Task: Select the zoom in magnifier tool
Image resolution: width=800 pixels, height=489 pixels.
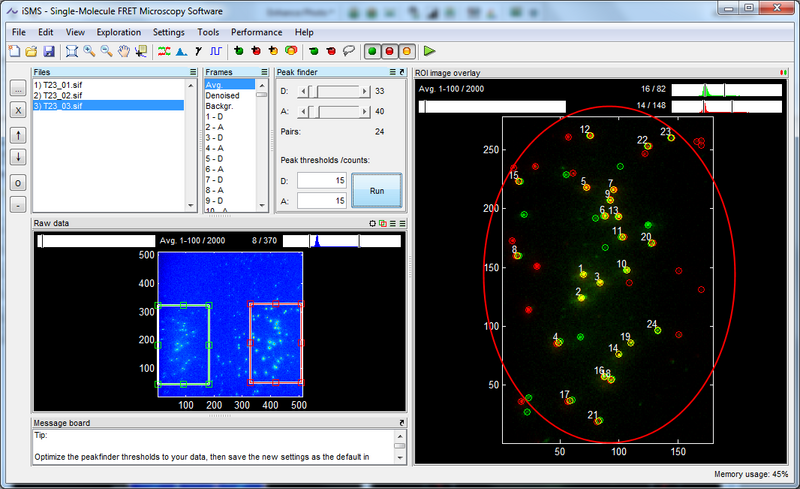Action: (x=89, y=50)
